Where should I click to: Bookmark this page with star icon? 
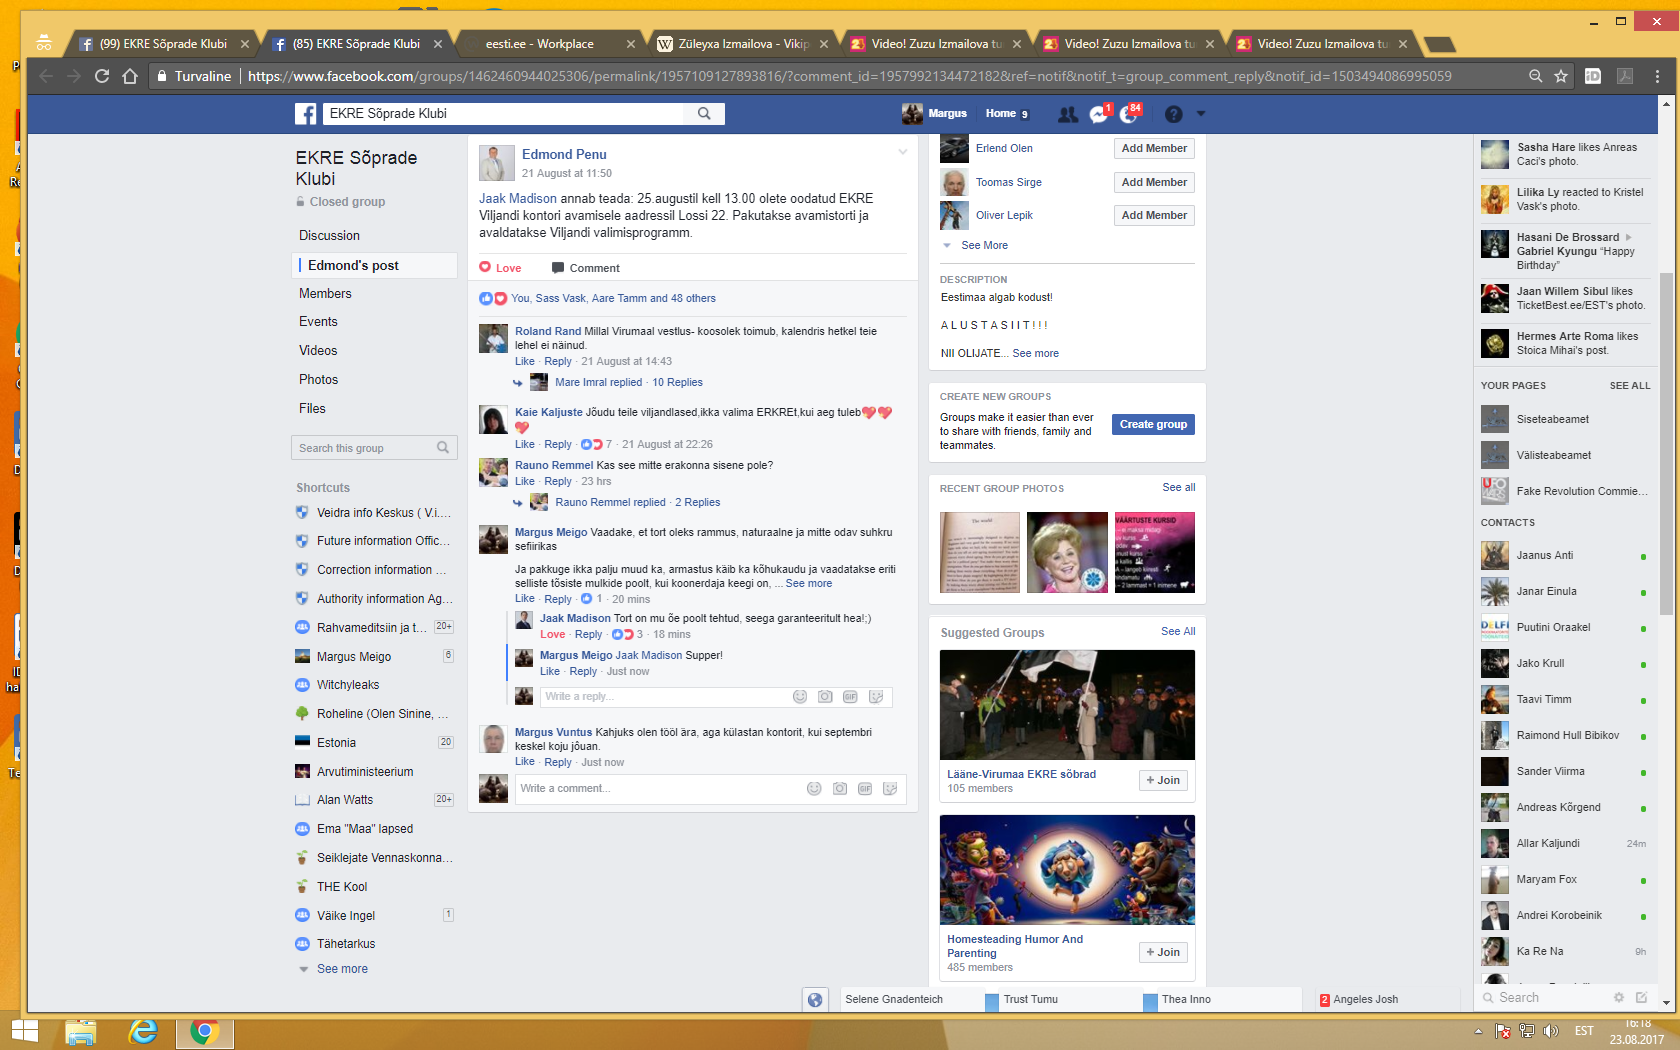1561,76
